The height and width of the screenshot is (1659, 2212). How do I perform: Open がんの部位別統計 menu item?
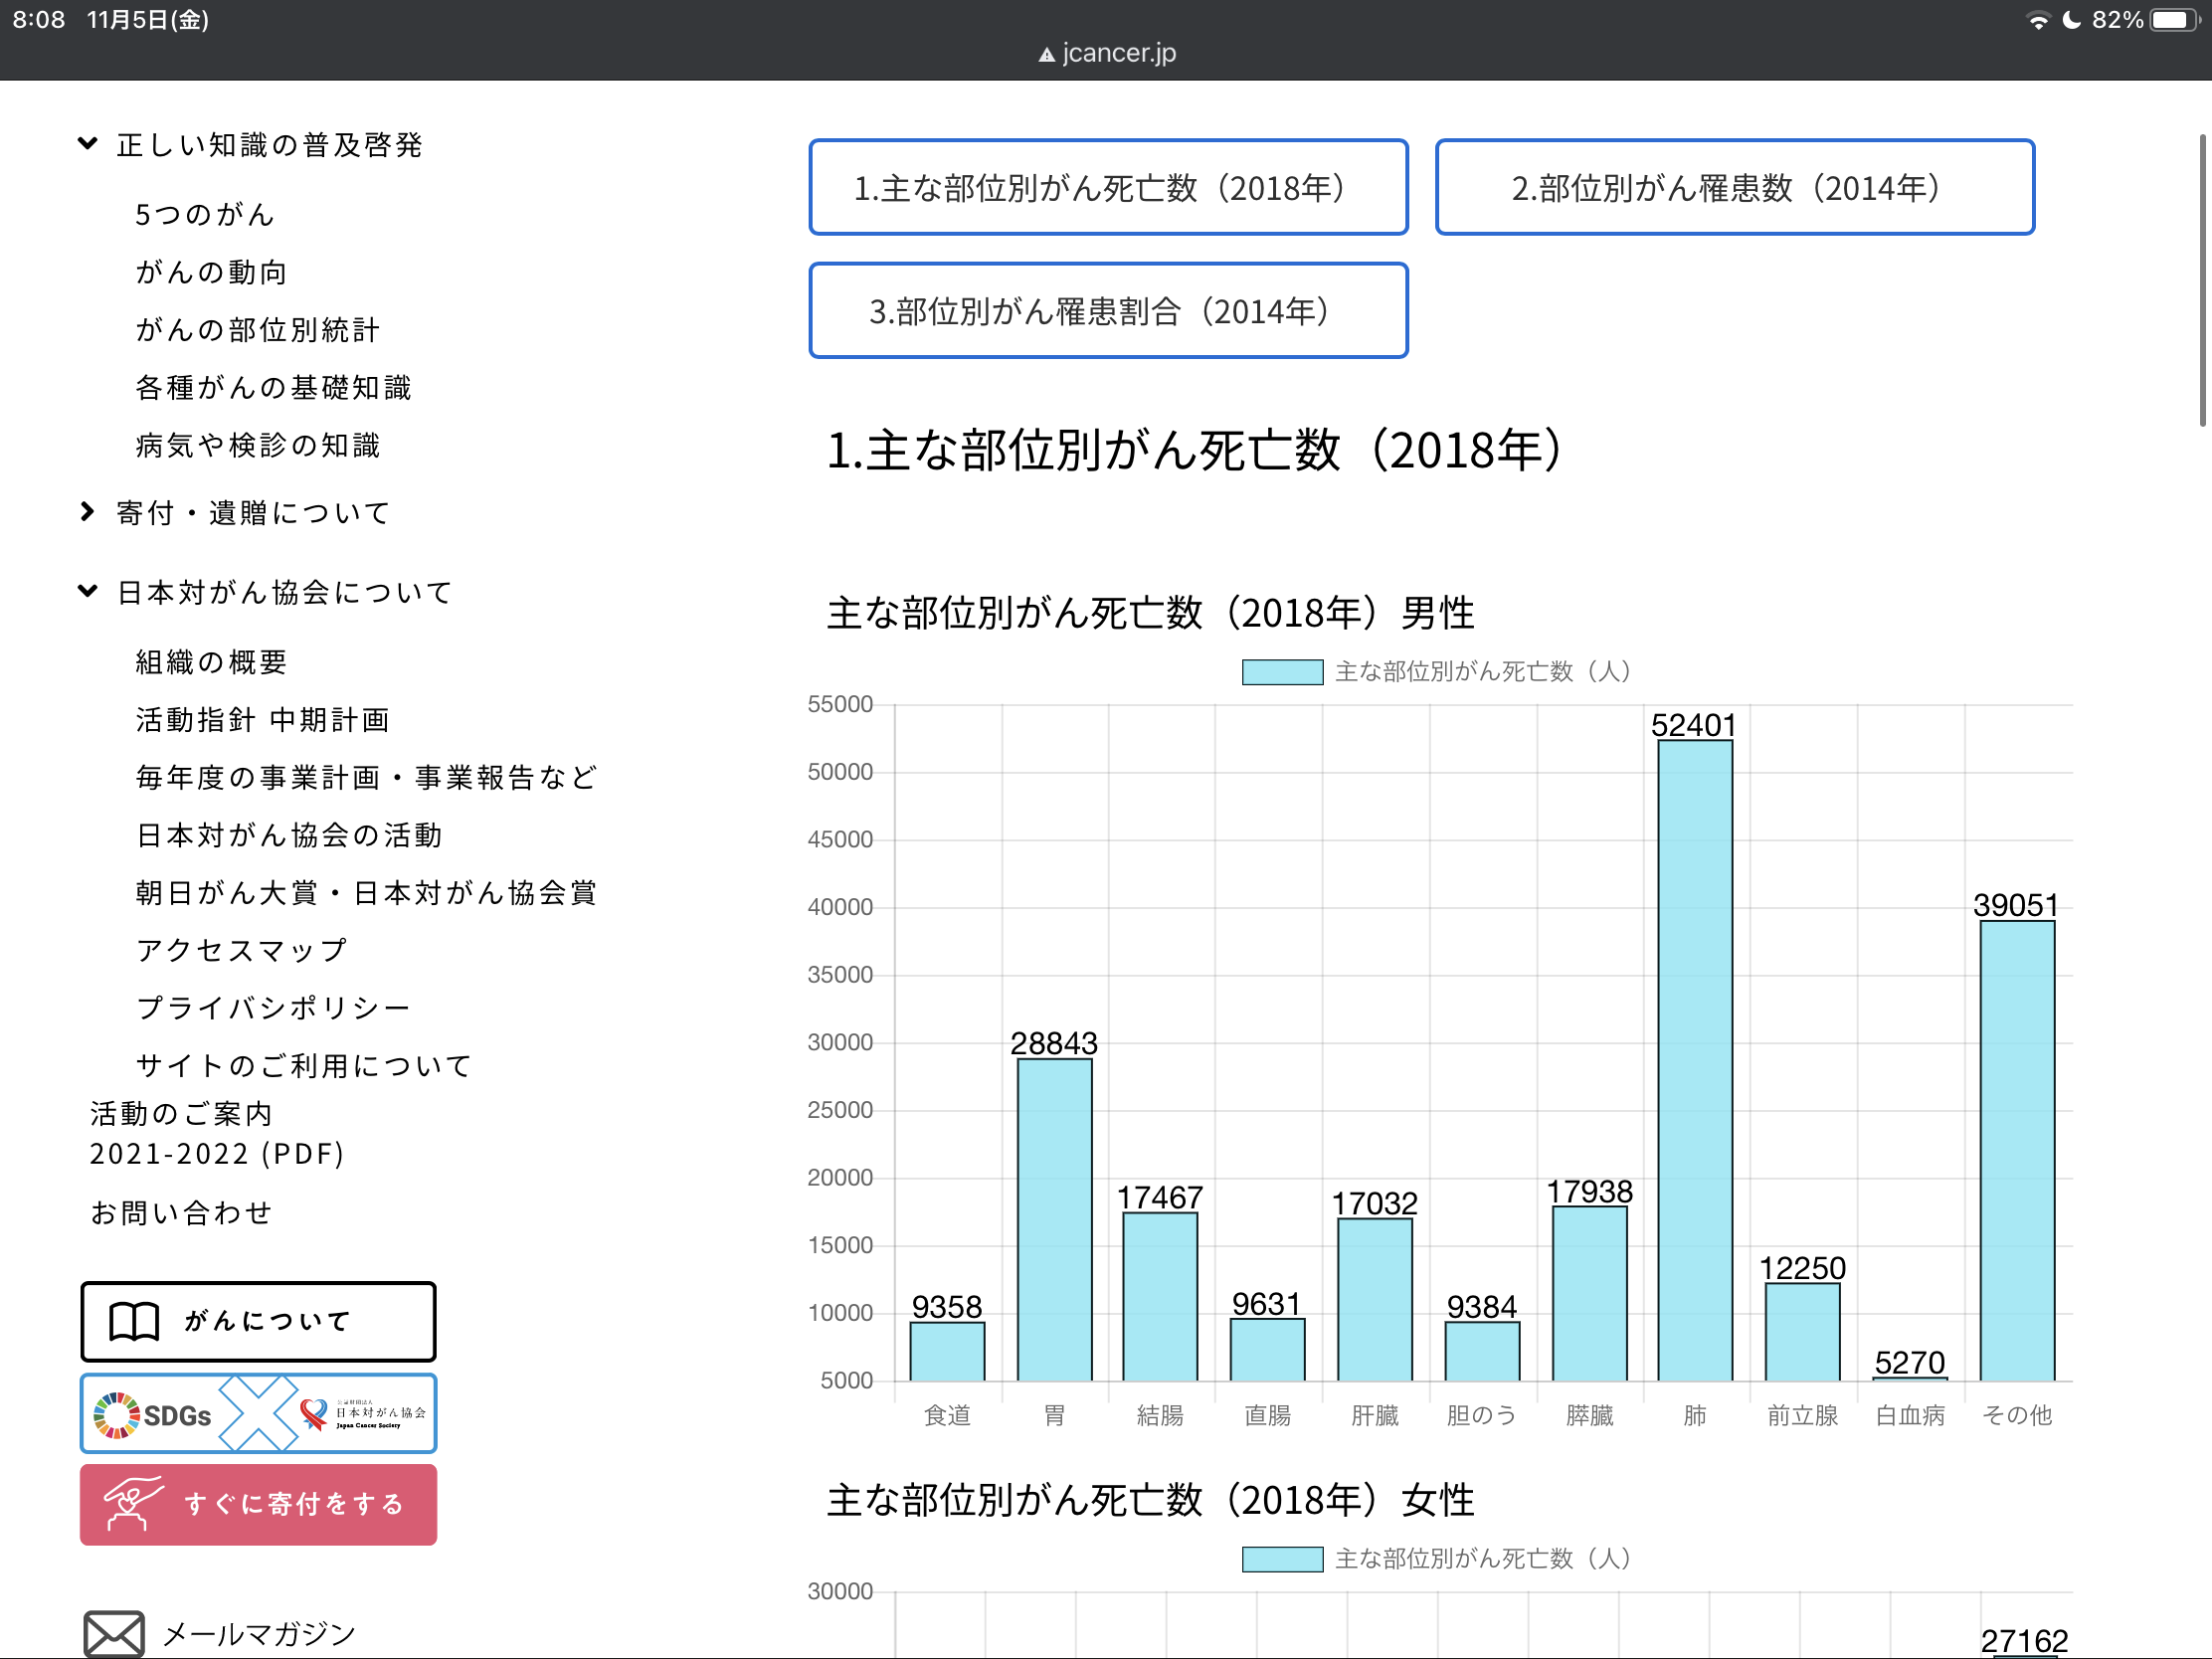(258, 330)
